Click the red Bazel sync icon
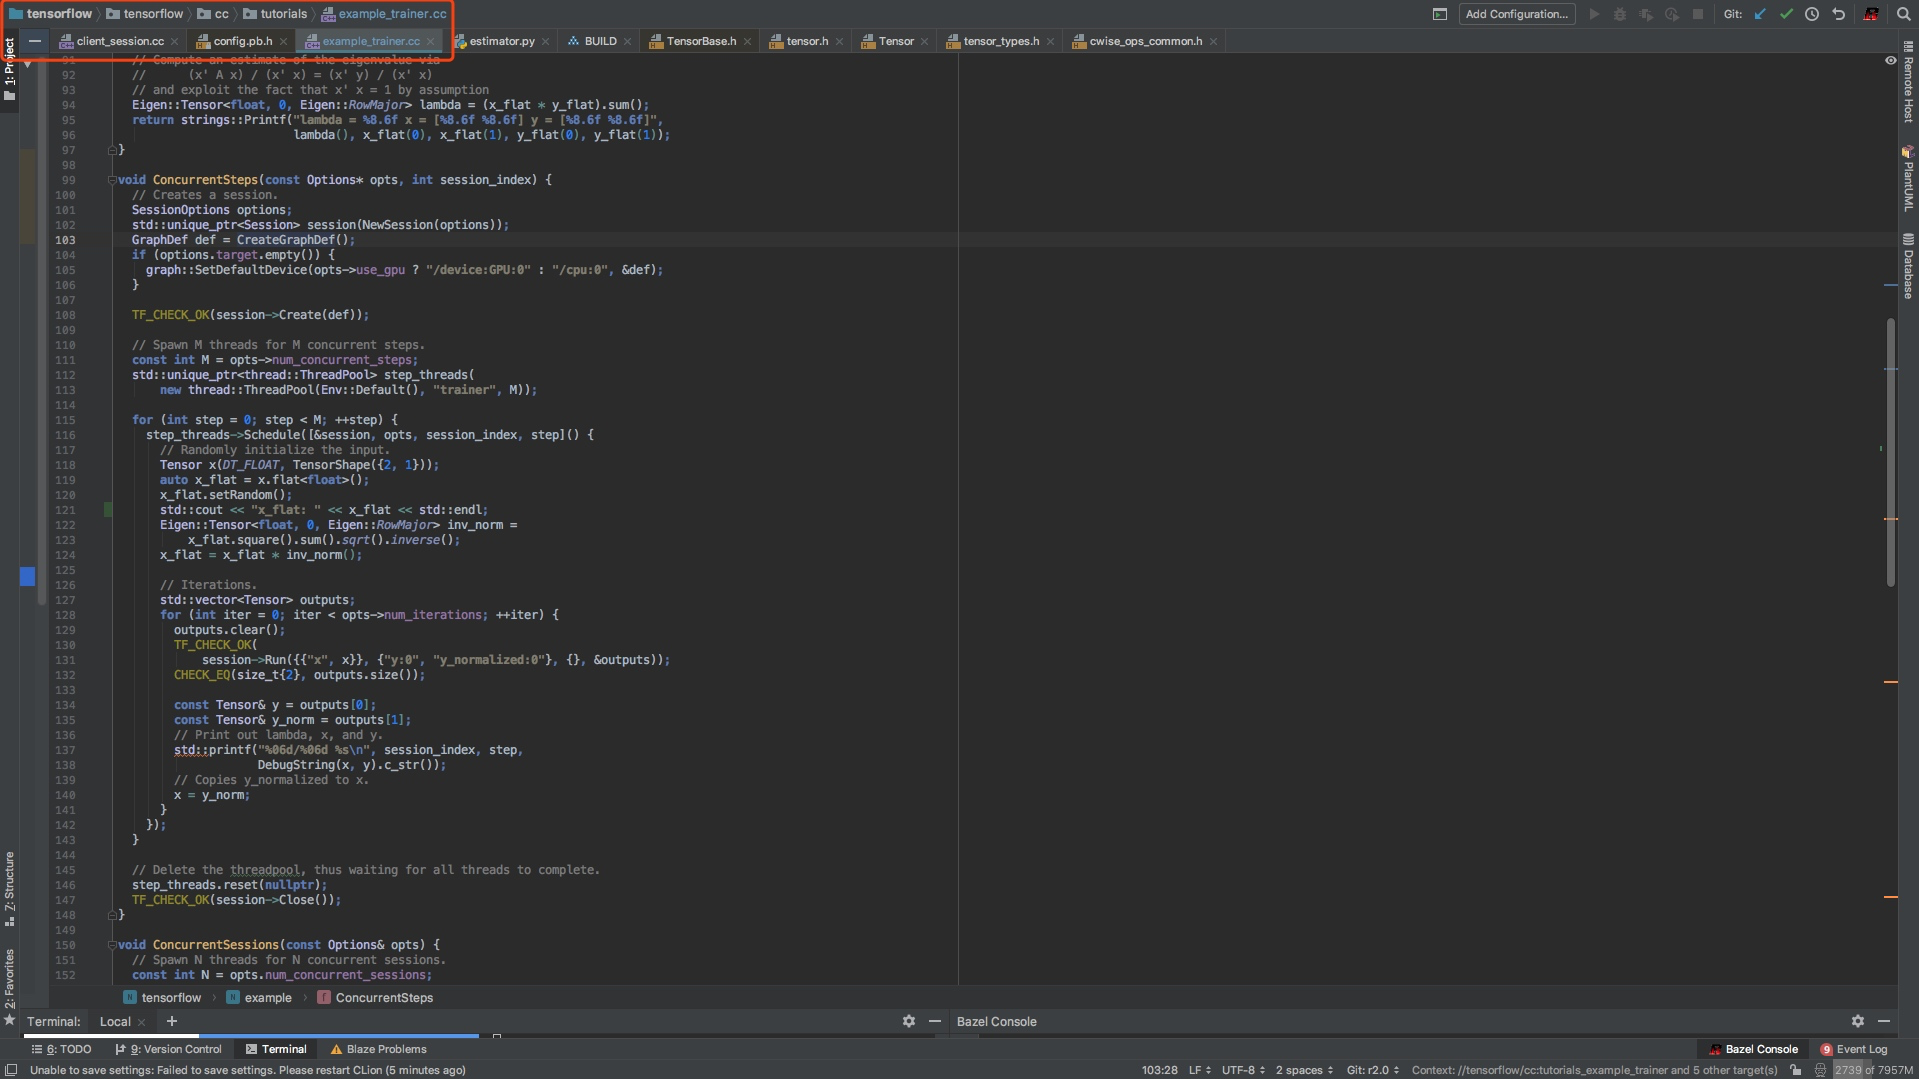This screenshot has width=1919, height=1079. (x=1871, y=14)
